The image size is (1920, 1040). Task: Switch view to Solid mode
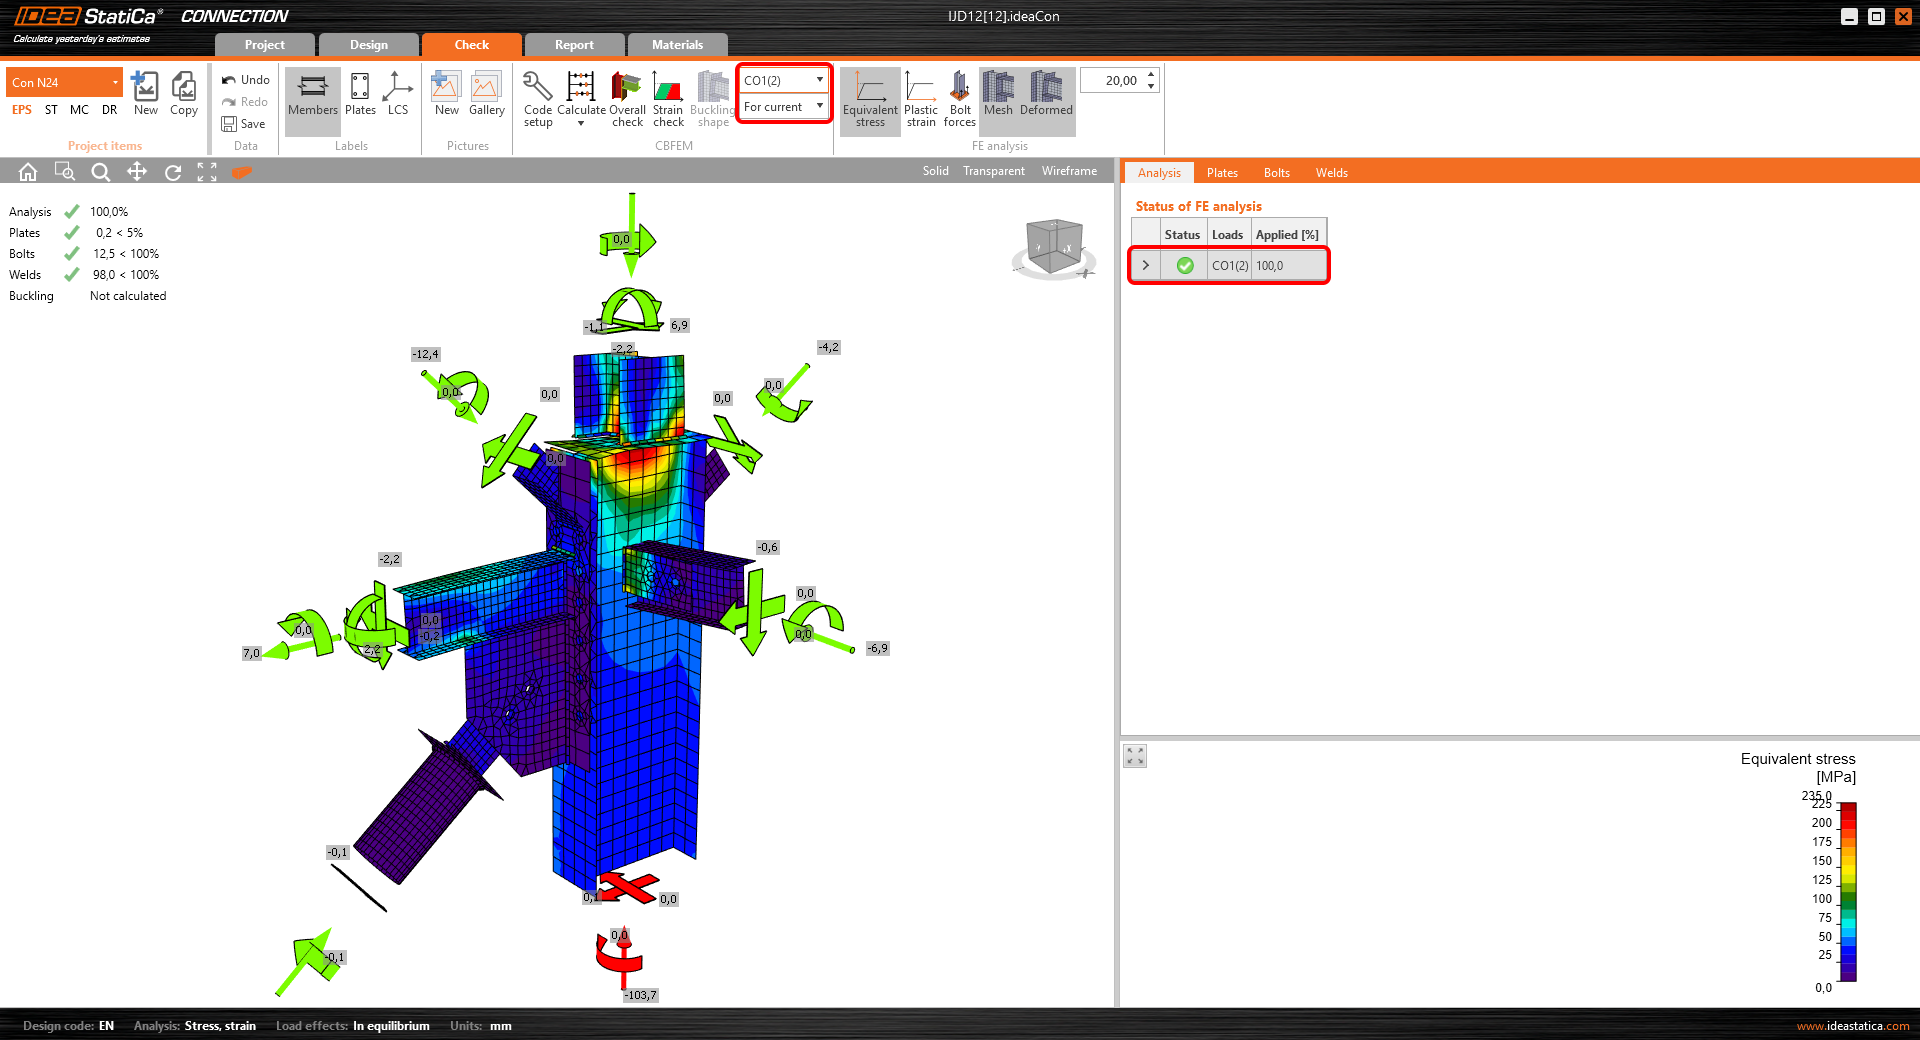936,171
